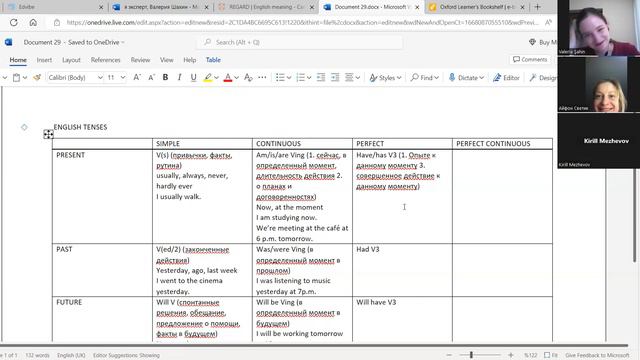
Task: Apply red font color
Action: [228, 78]
